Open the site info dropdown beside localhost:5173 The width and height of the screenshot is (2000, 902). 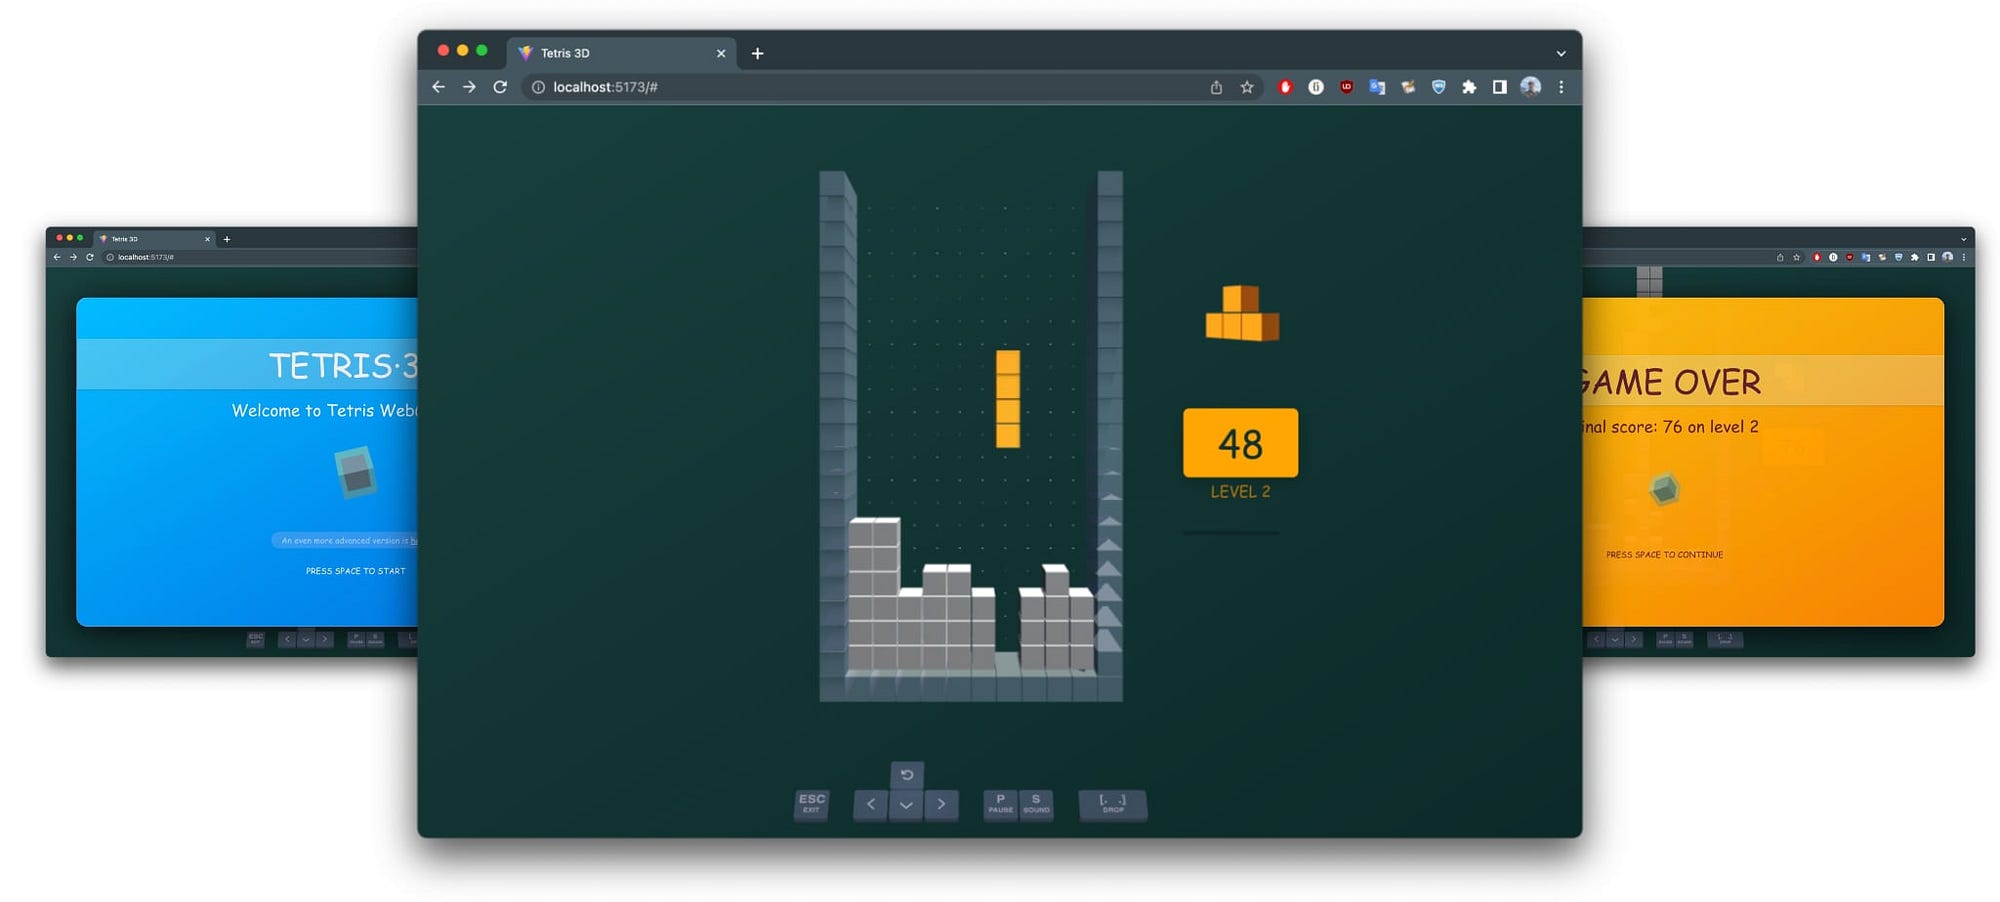point(537,87)
